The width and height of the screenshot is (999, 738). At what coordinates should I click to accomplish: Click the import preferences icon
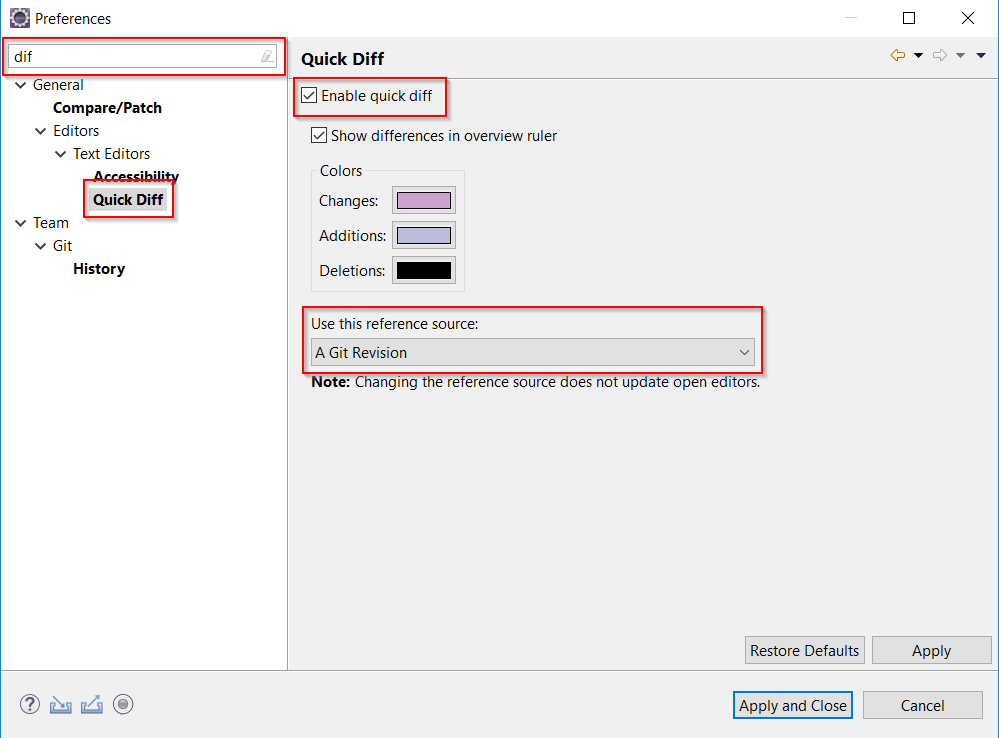point(61,704)
